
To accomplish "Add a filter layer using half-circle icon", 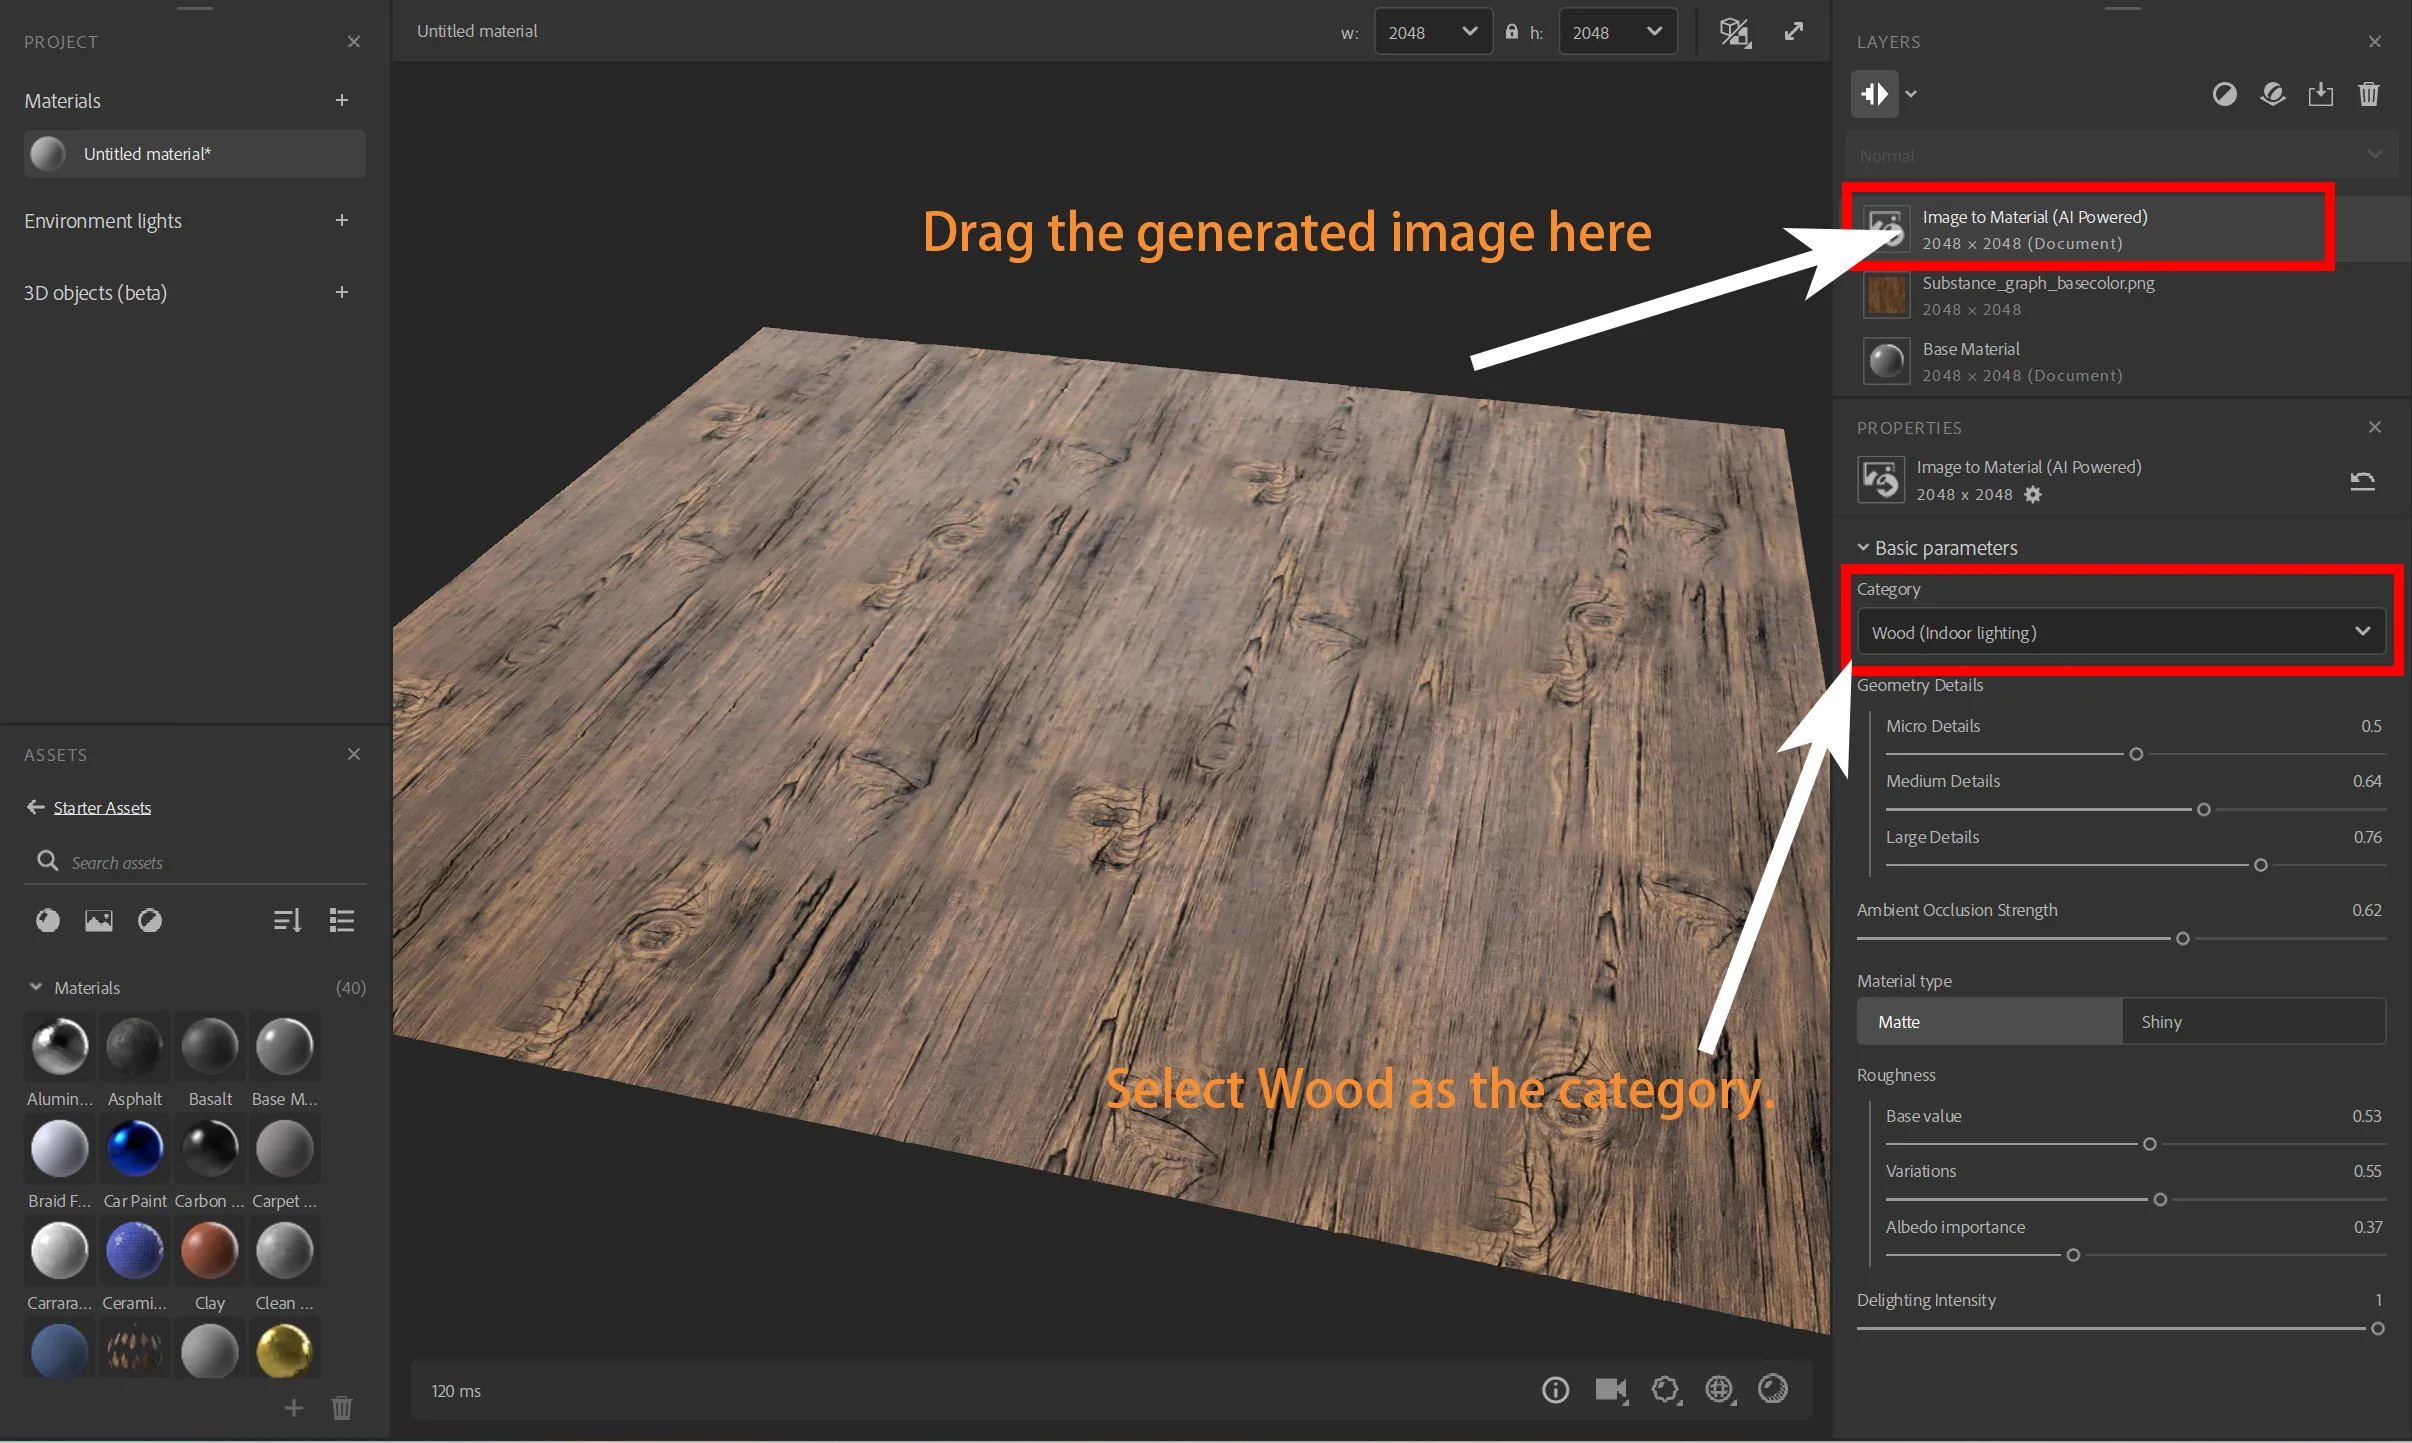I will [2224, 94].
